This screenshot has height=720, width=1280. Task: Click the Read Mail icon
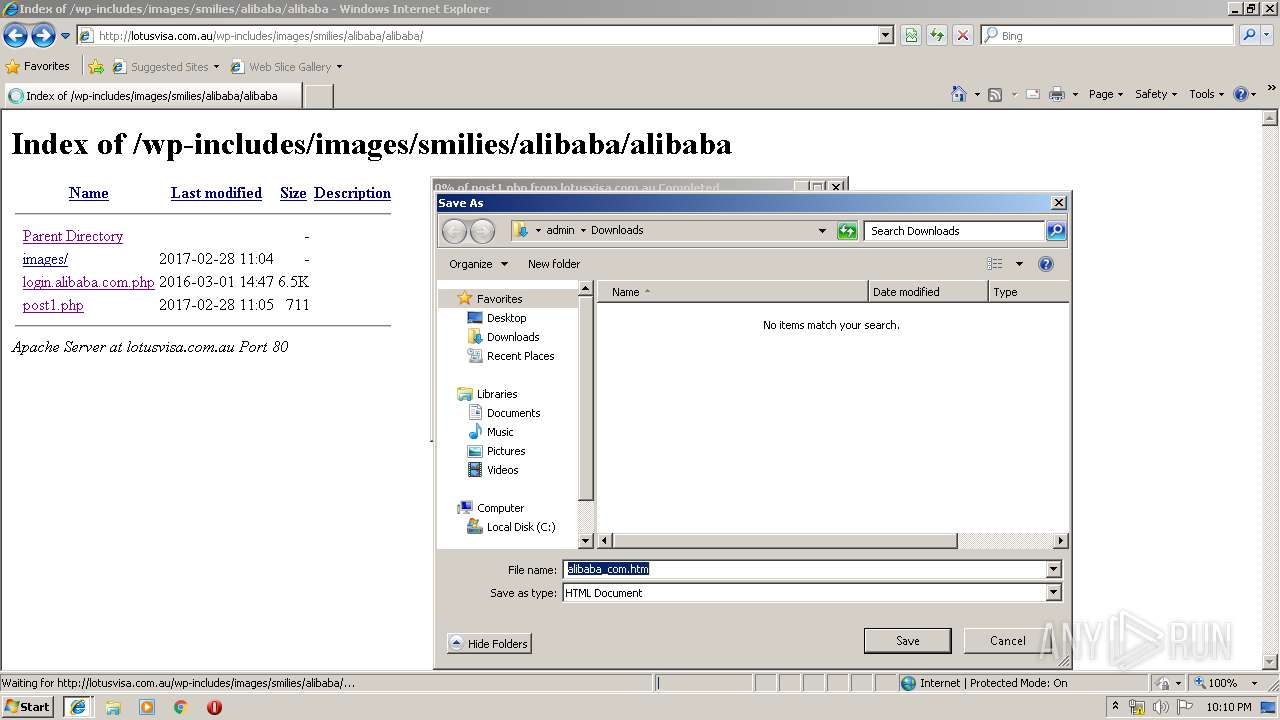pos(1033,94)
